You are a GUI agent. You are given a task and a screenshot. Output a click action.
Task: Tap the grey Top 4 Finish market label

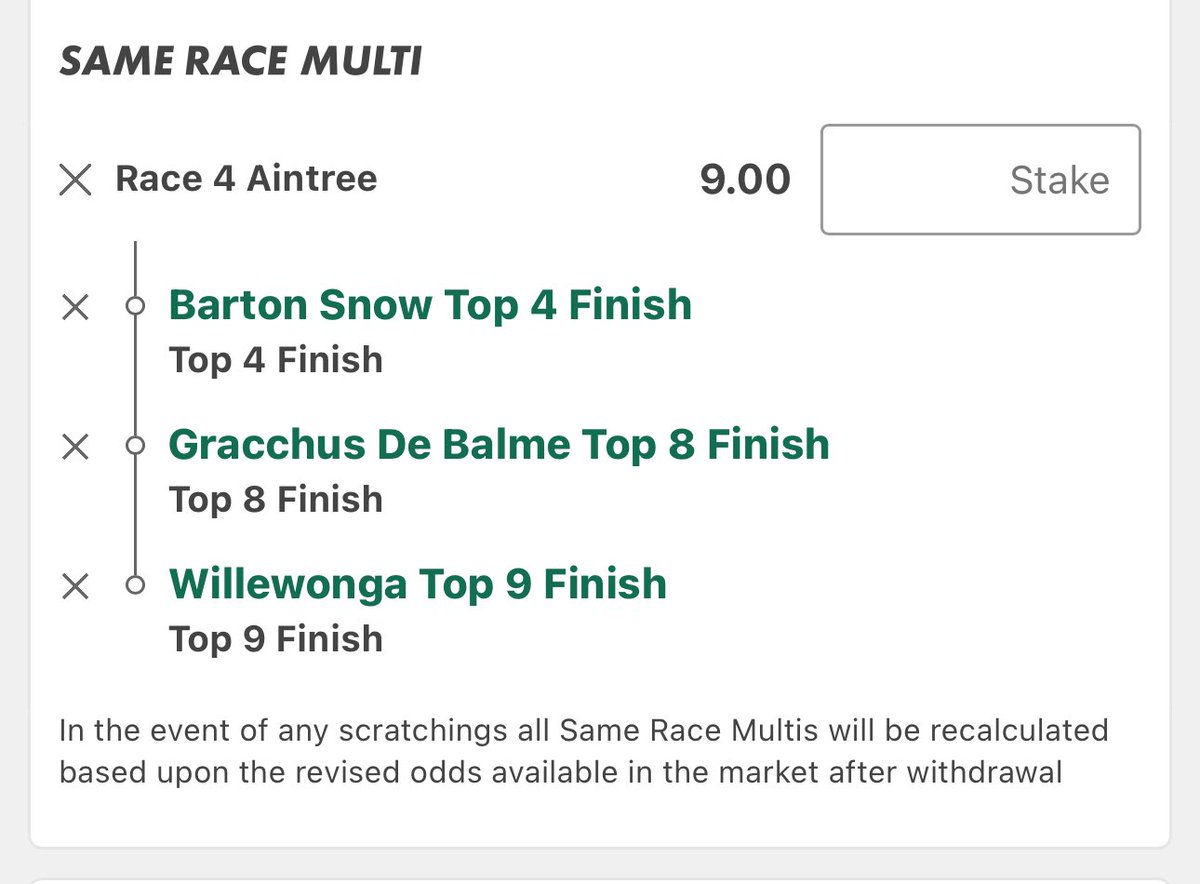click(276, 359)
